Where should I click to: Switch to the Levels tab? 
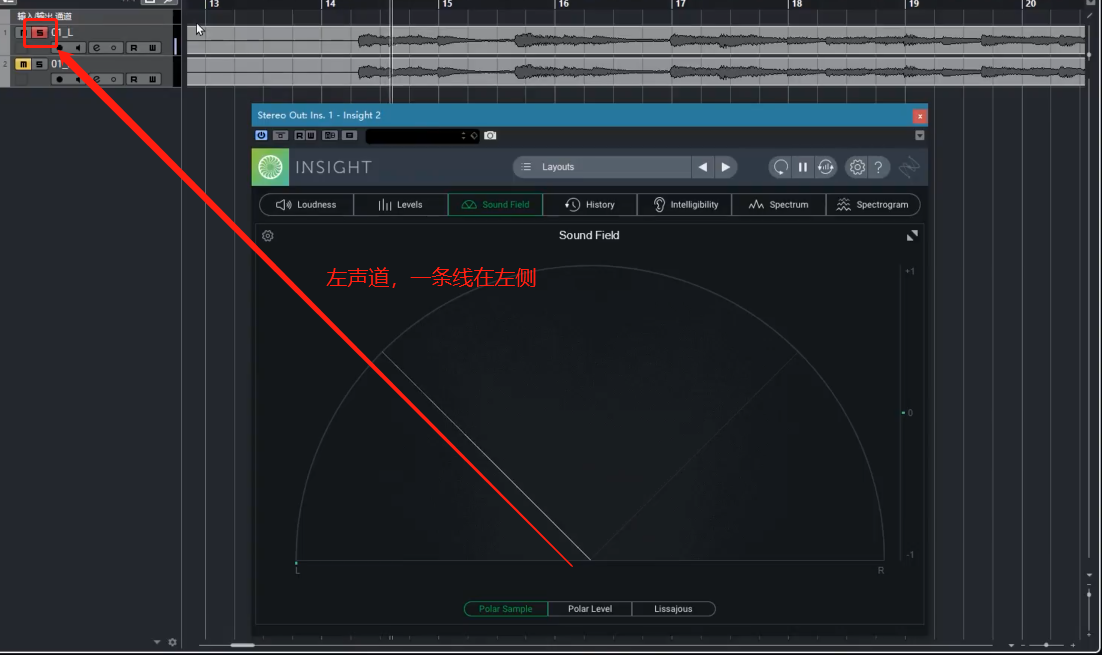coord(401,205)
